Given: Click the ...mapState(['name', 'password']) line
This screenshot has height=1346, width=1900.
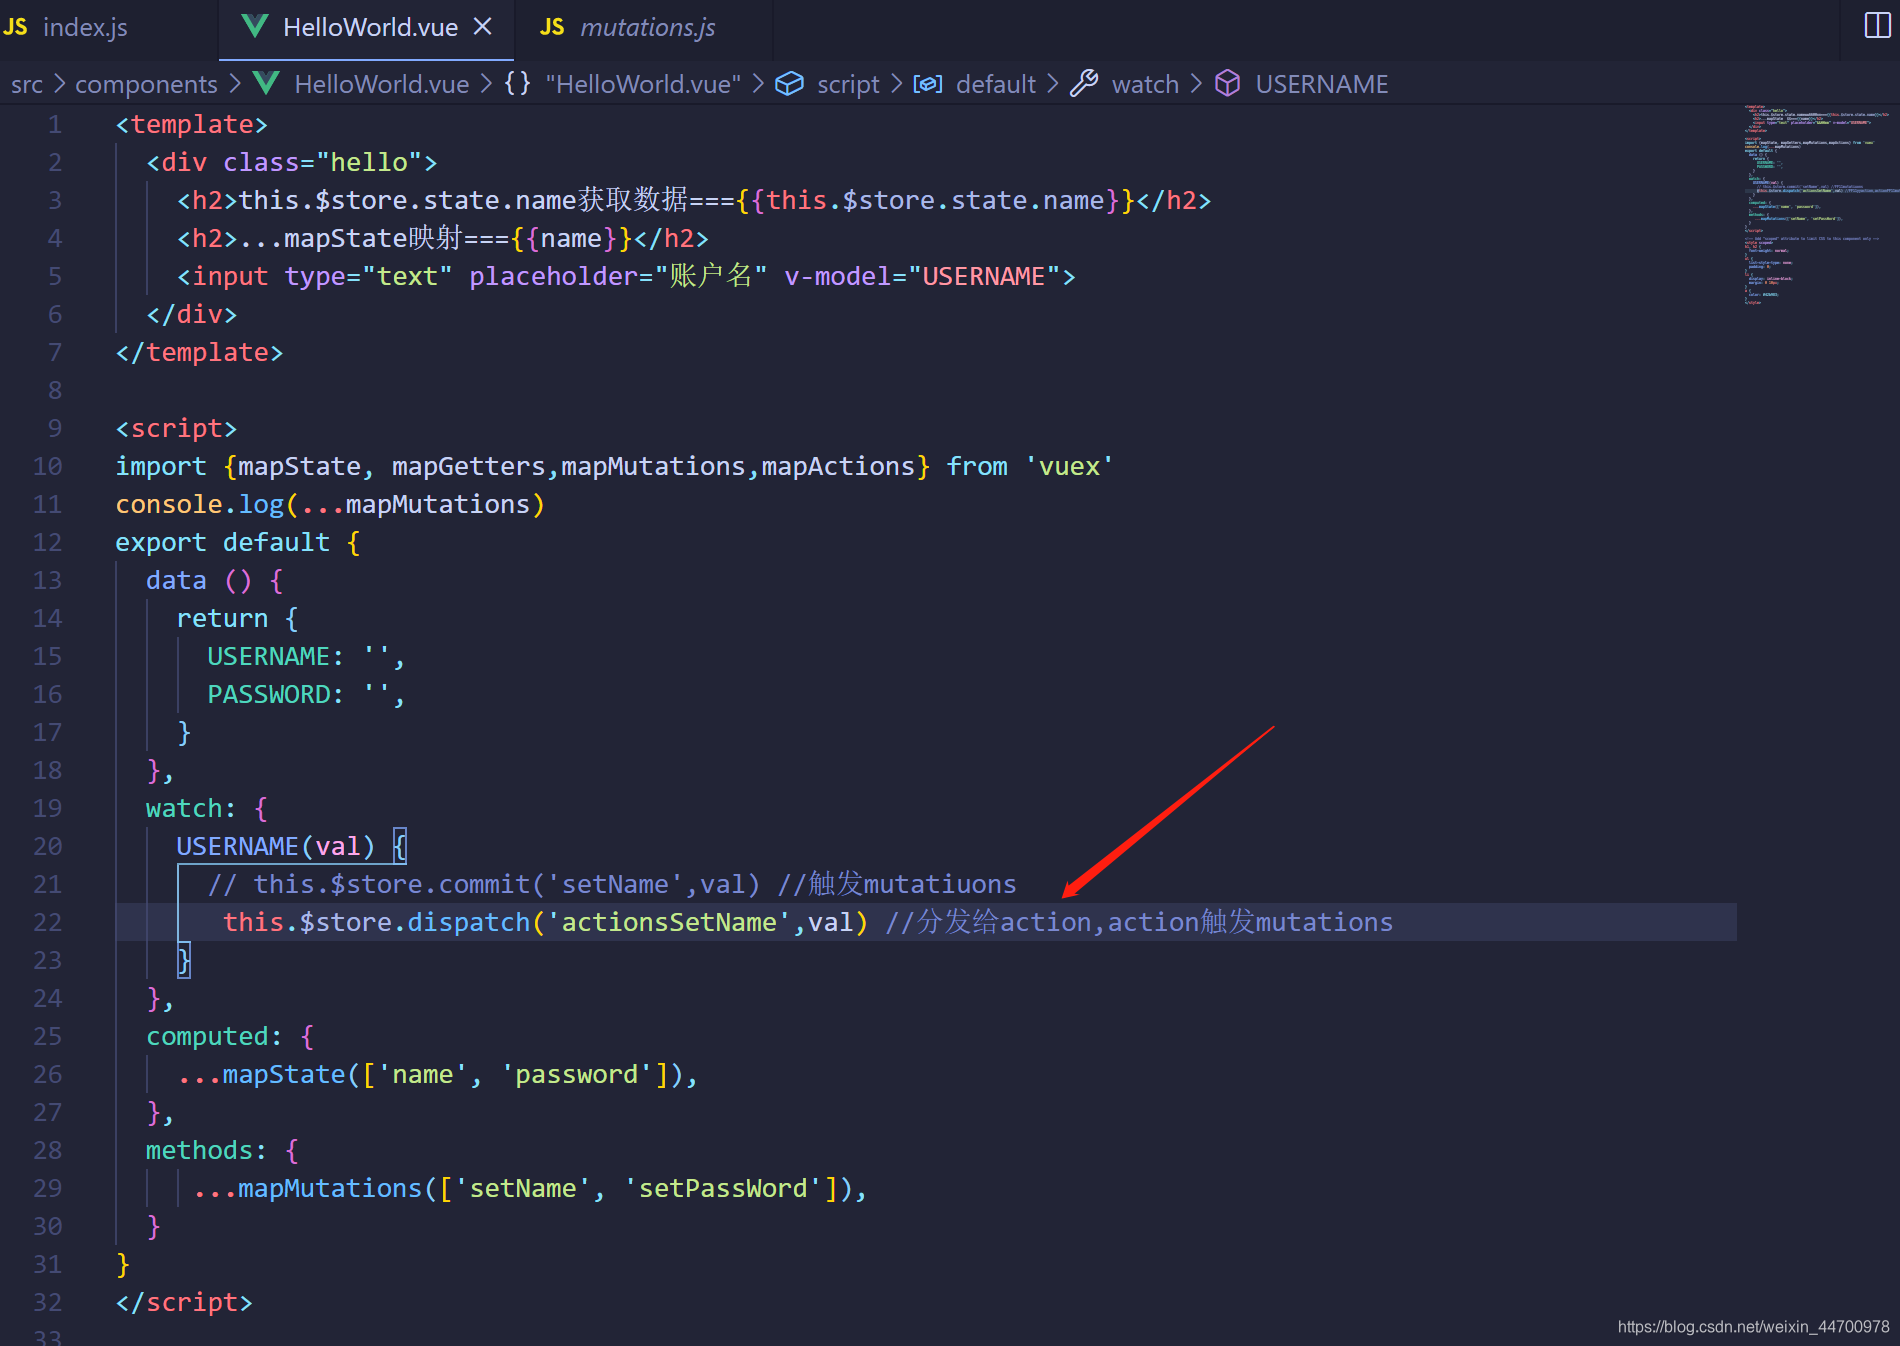Looking at the screenshot, I should (438, 1074).
